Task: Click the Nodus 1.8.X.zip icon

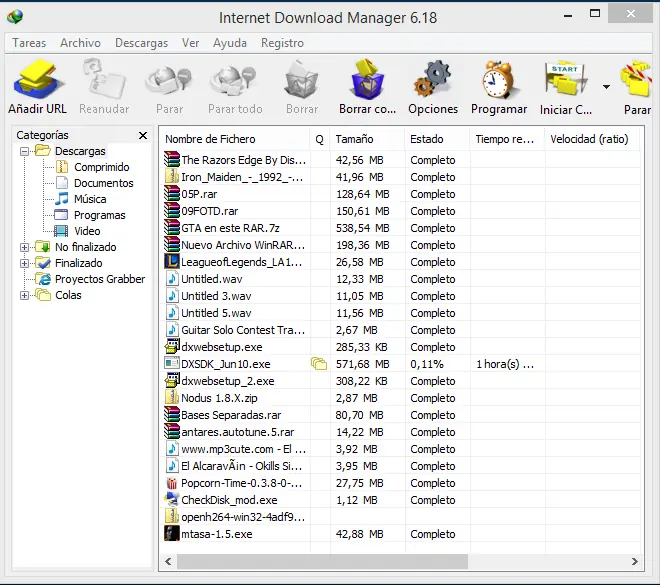Action: pyautogui.click(x=172, y=398)
